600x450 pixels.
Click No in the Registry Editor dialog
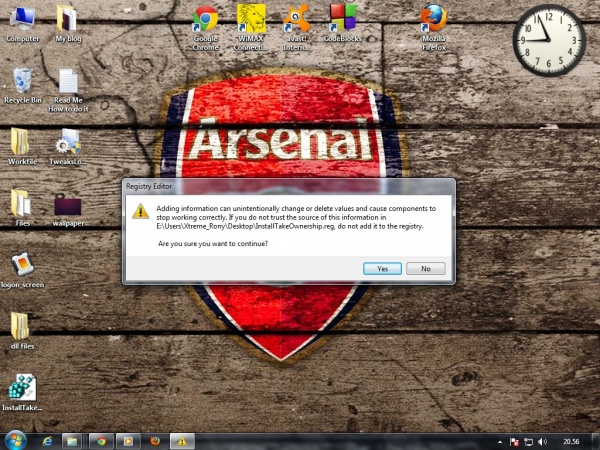[426, 269]
